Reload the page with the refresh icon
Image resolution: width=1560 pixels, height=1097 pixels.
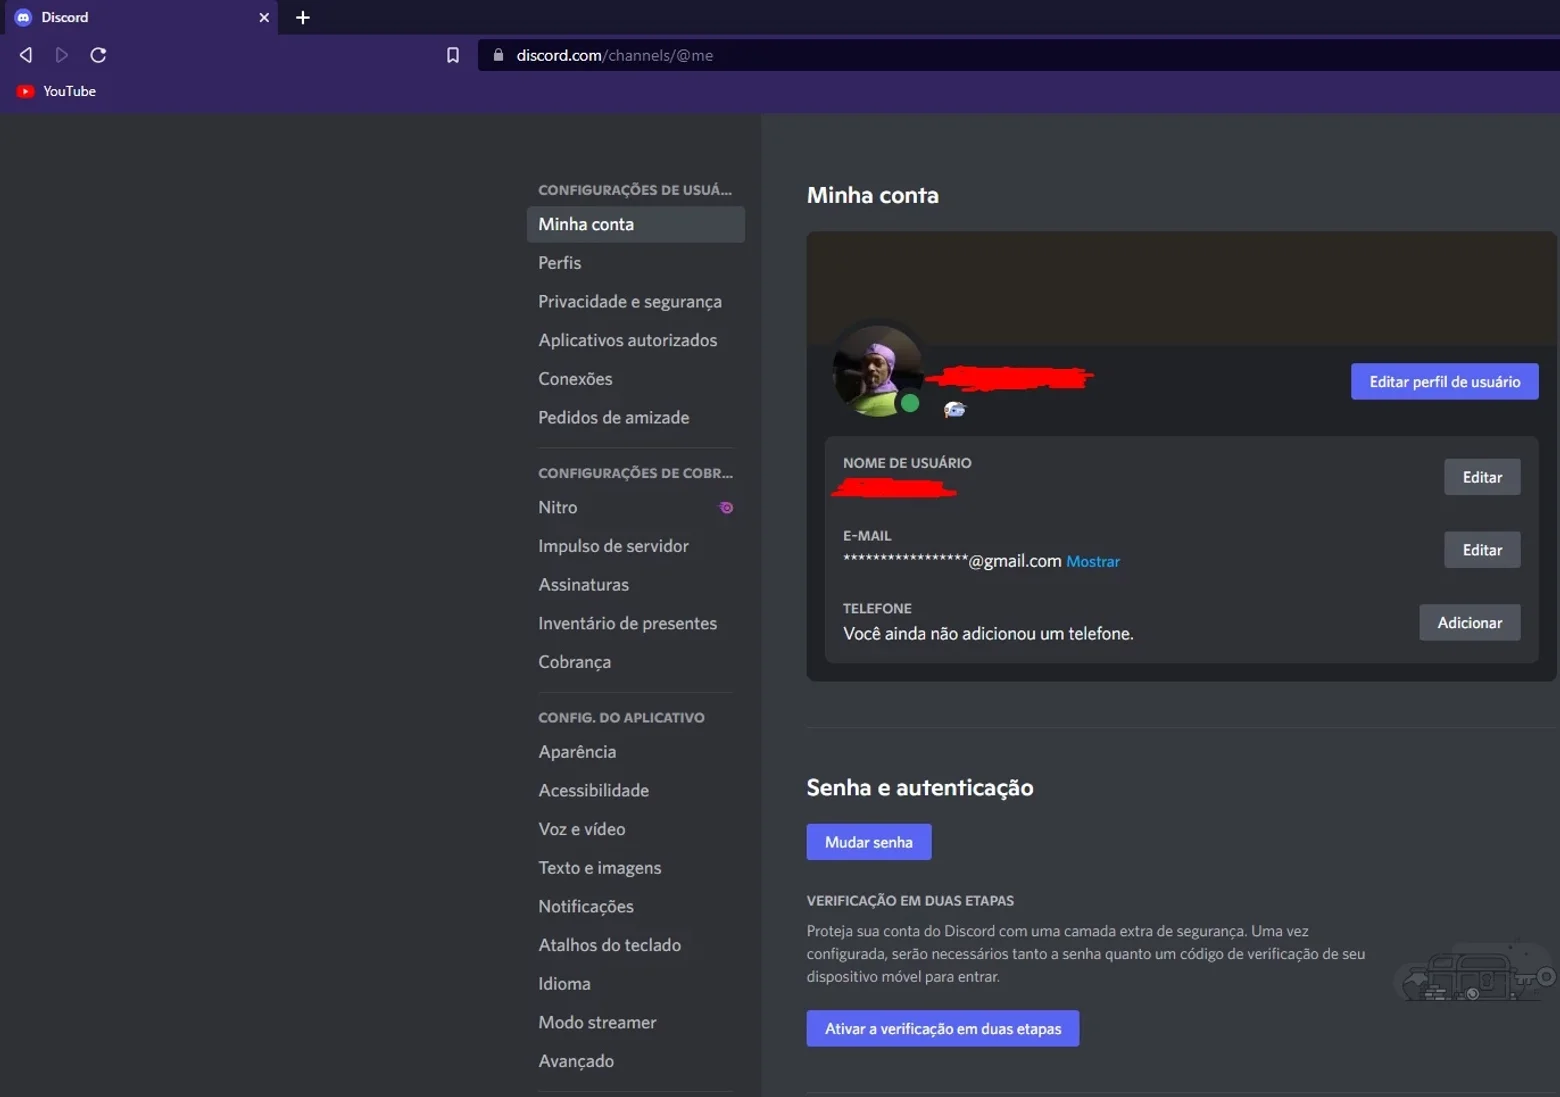coord(98,55)
